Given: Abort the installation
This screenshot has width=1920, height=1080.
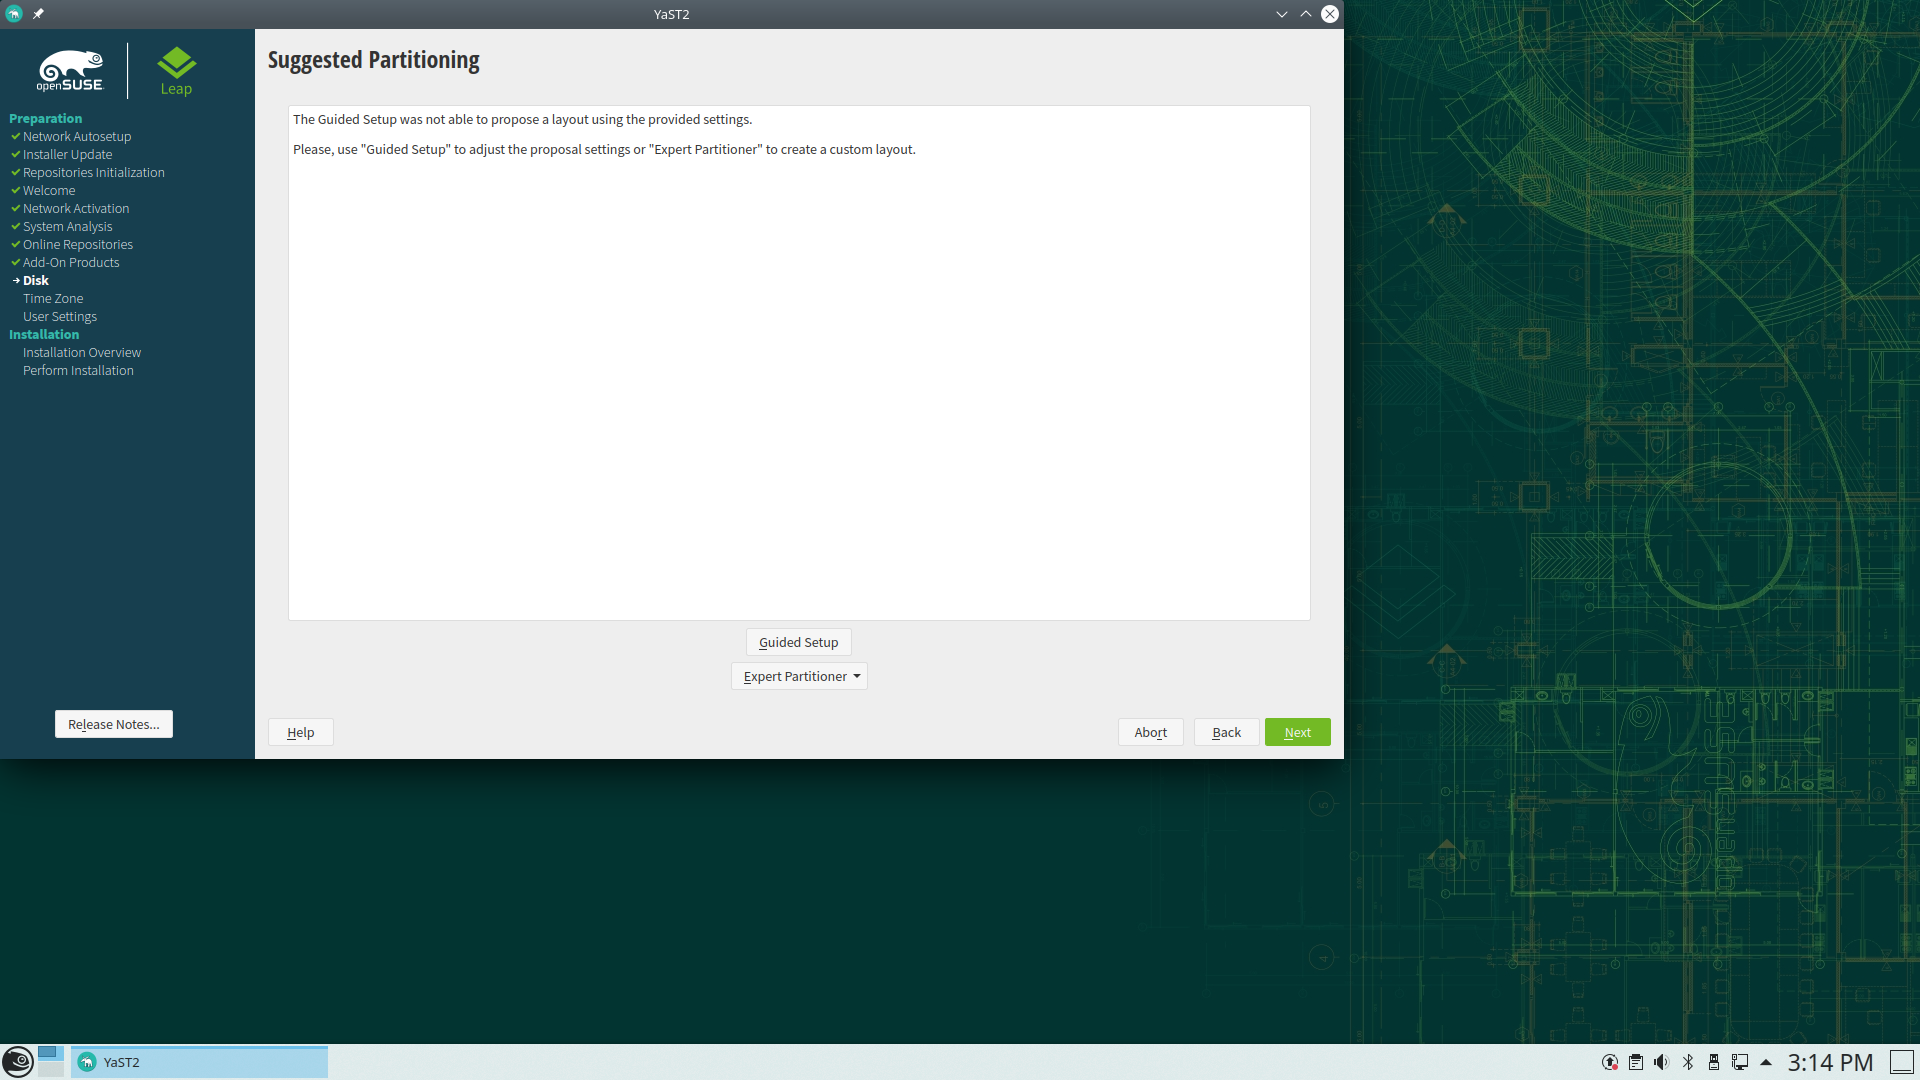Looking at the screenshot, I should tap(1150, 733).
